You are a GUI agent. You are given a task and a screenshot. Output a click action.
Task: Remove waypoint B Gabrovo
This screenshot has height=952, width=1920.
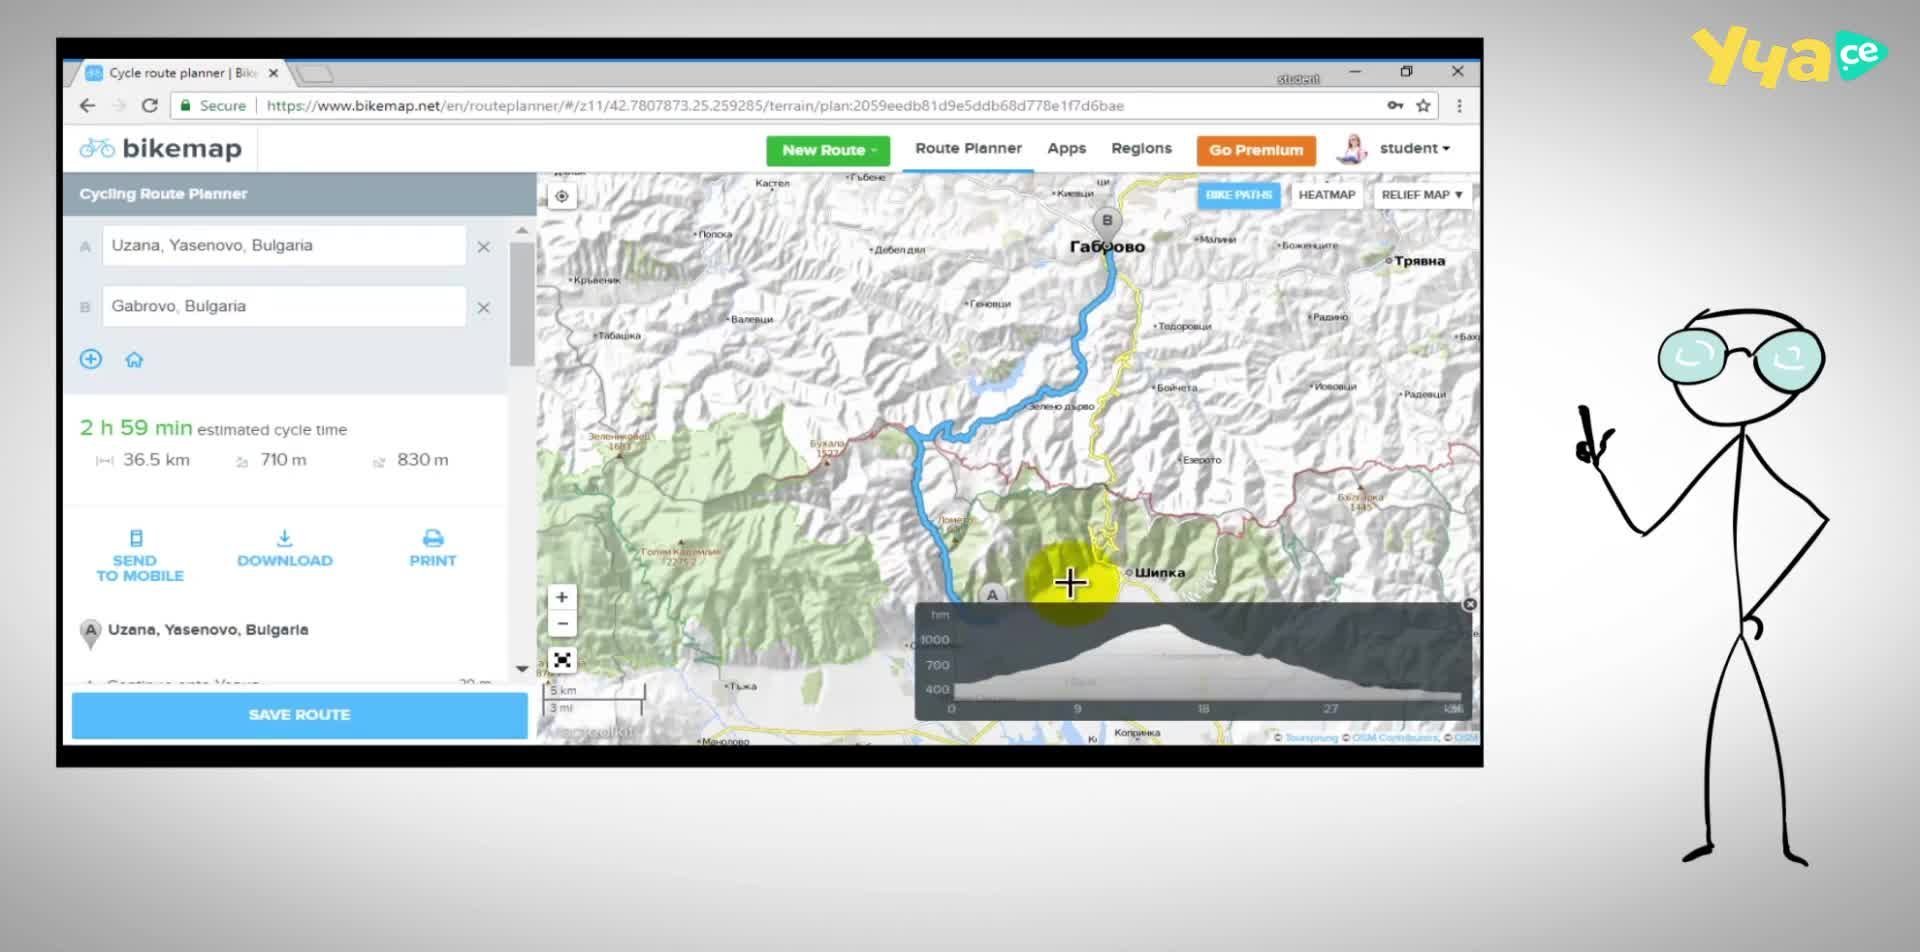click(x=484, y=308)
